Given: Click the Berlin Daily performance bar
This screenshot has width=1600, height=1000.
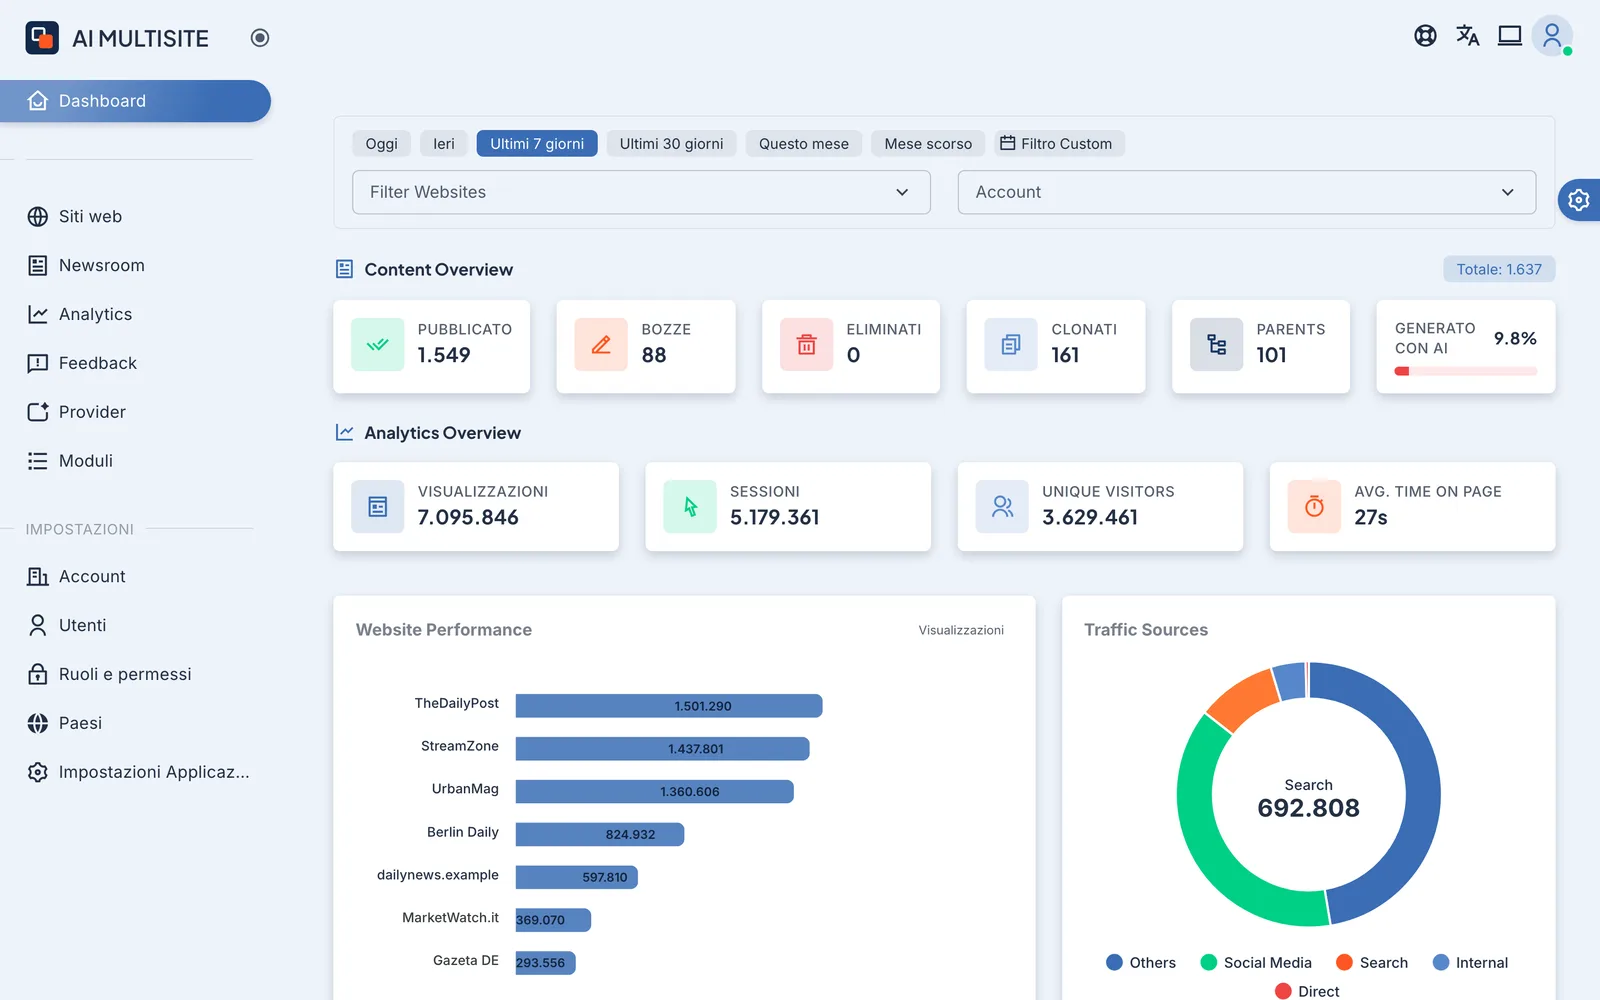Looking at the screenshot, I should click(600, 834).
